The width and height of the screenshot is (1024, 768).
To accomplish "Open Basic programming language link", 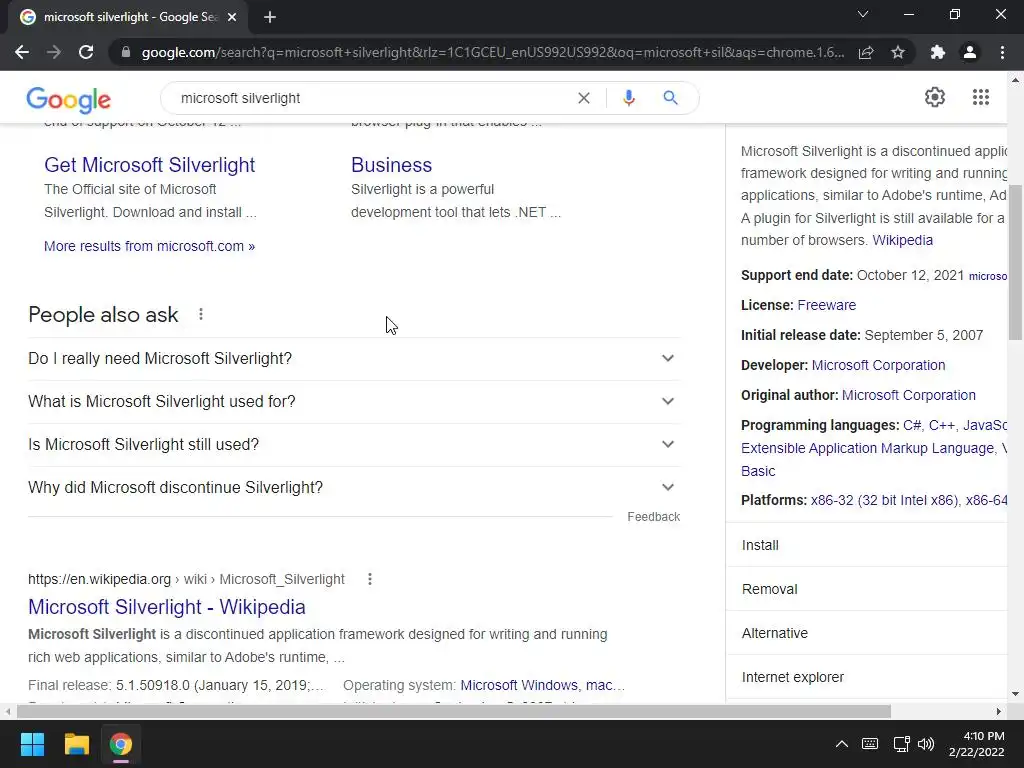I will coord(758,471).
